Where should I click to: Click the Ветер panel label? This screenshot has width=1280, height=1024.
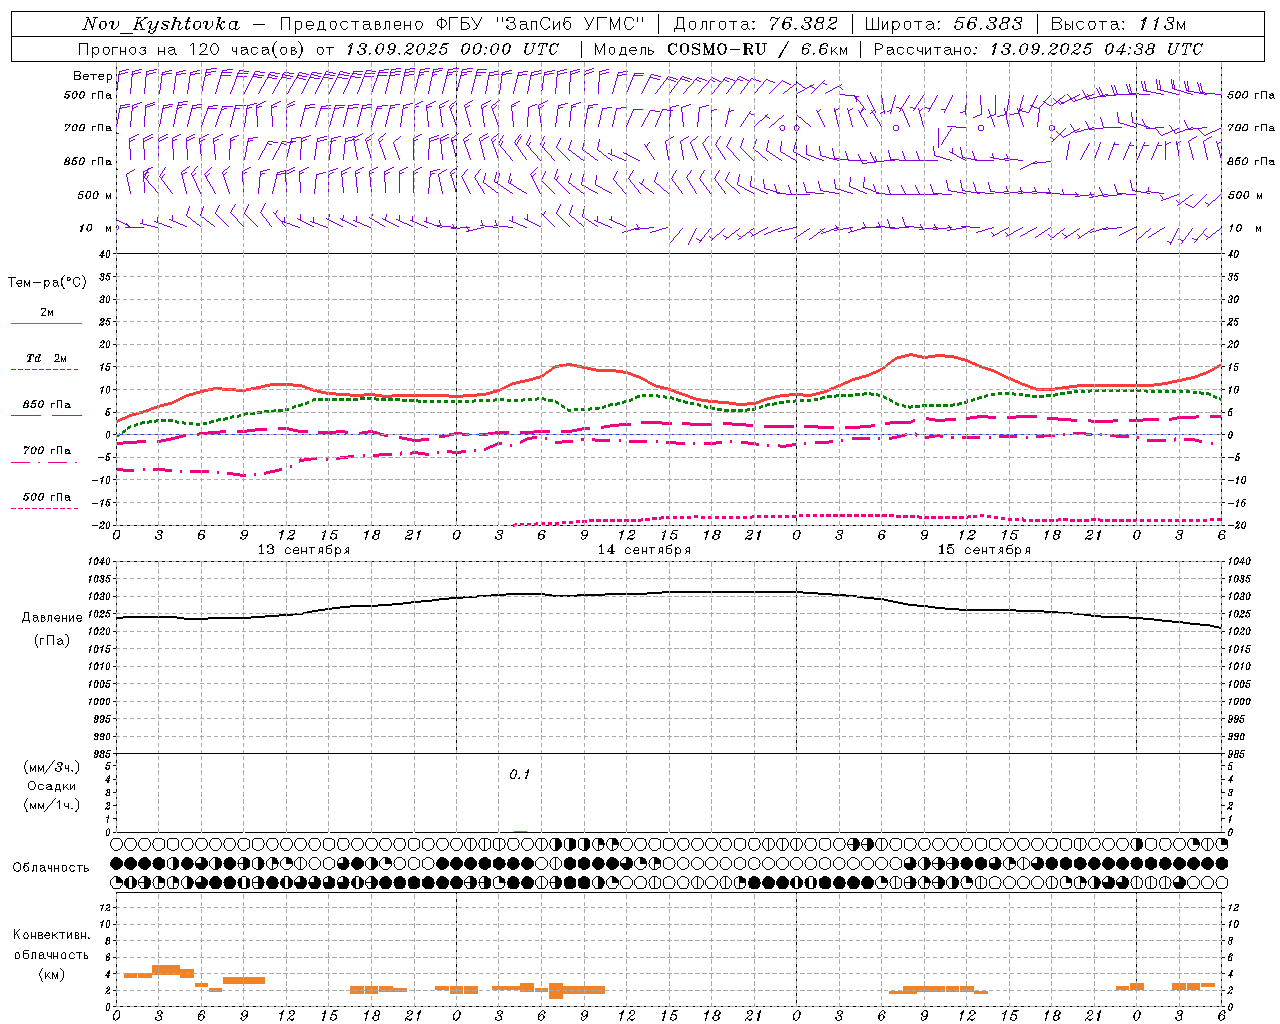pos(92,76)
